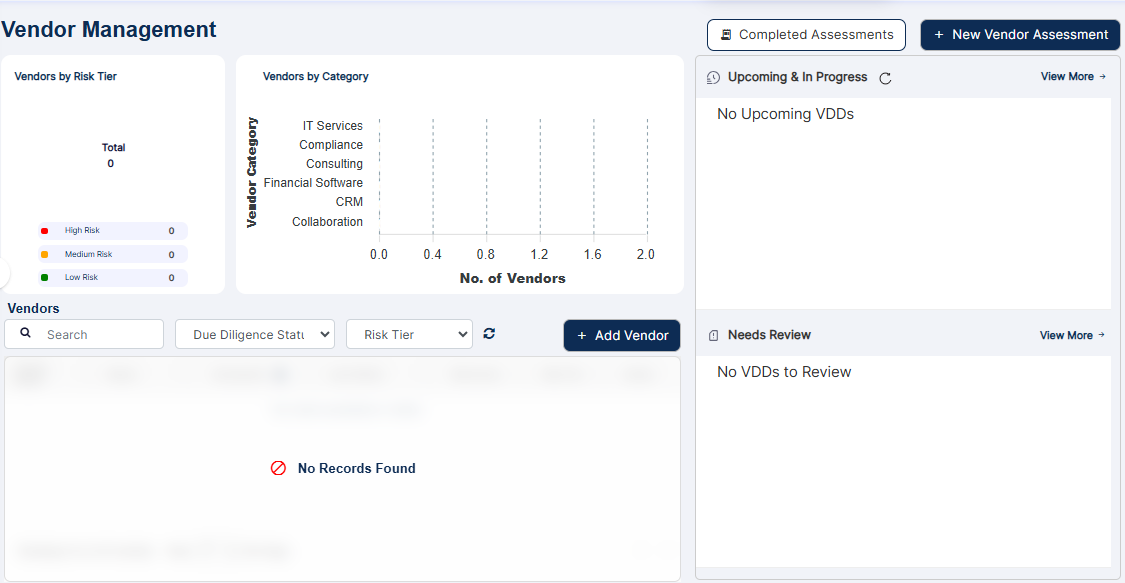Screen dimensions: 1125x583
Task: Click View More in the Needs Review section
Action: (x=1067, y=335)
